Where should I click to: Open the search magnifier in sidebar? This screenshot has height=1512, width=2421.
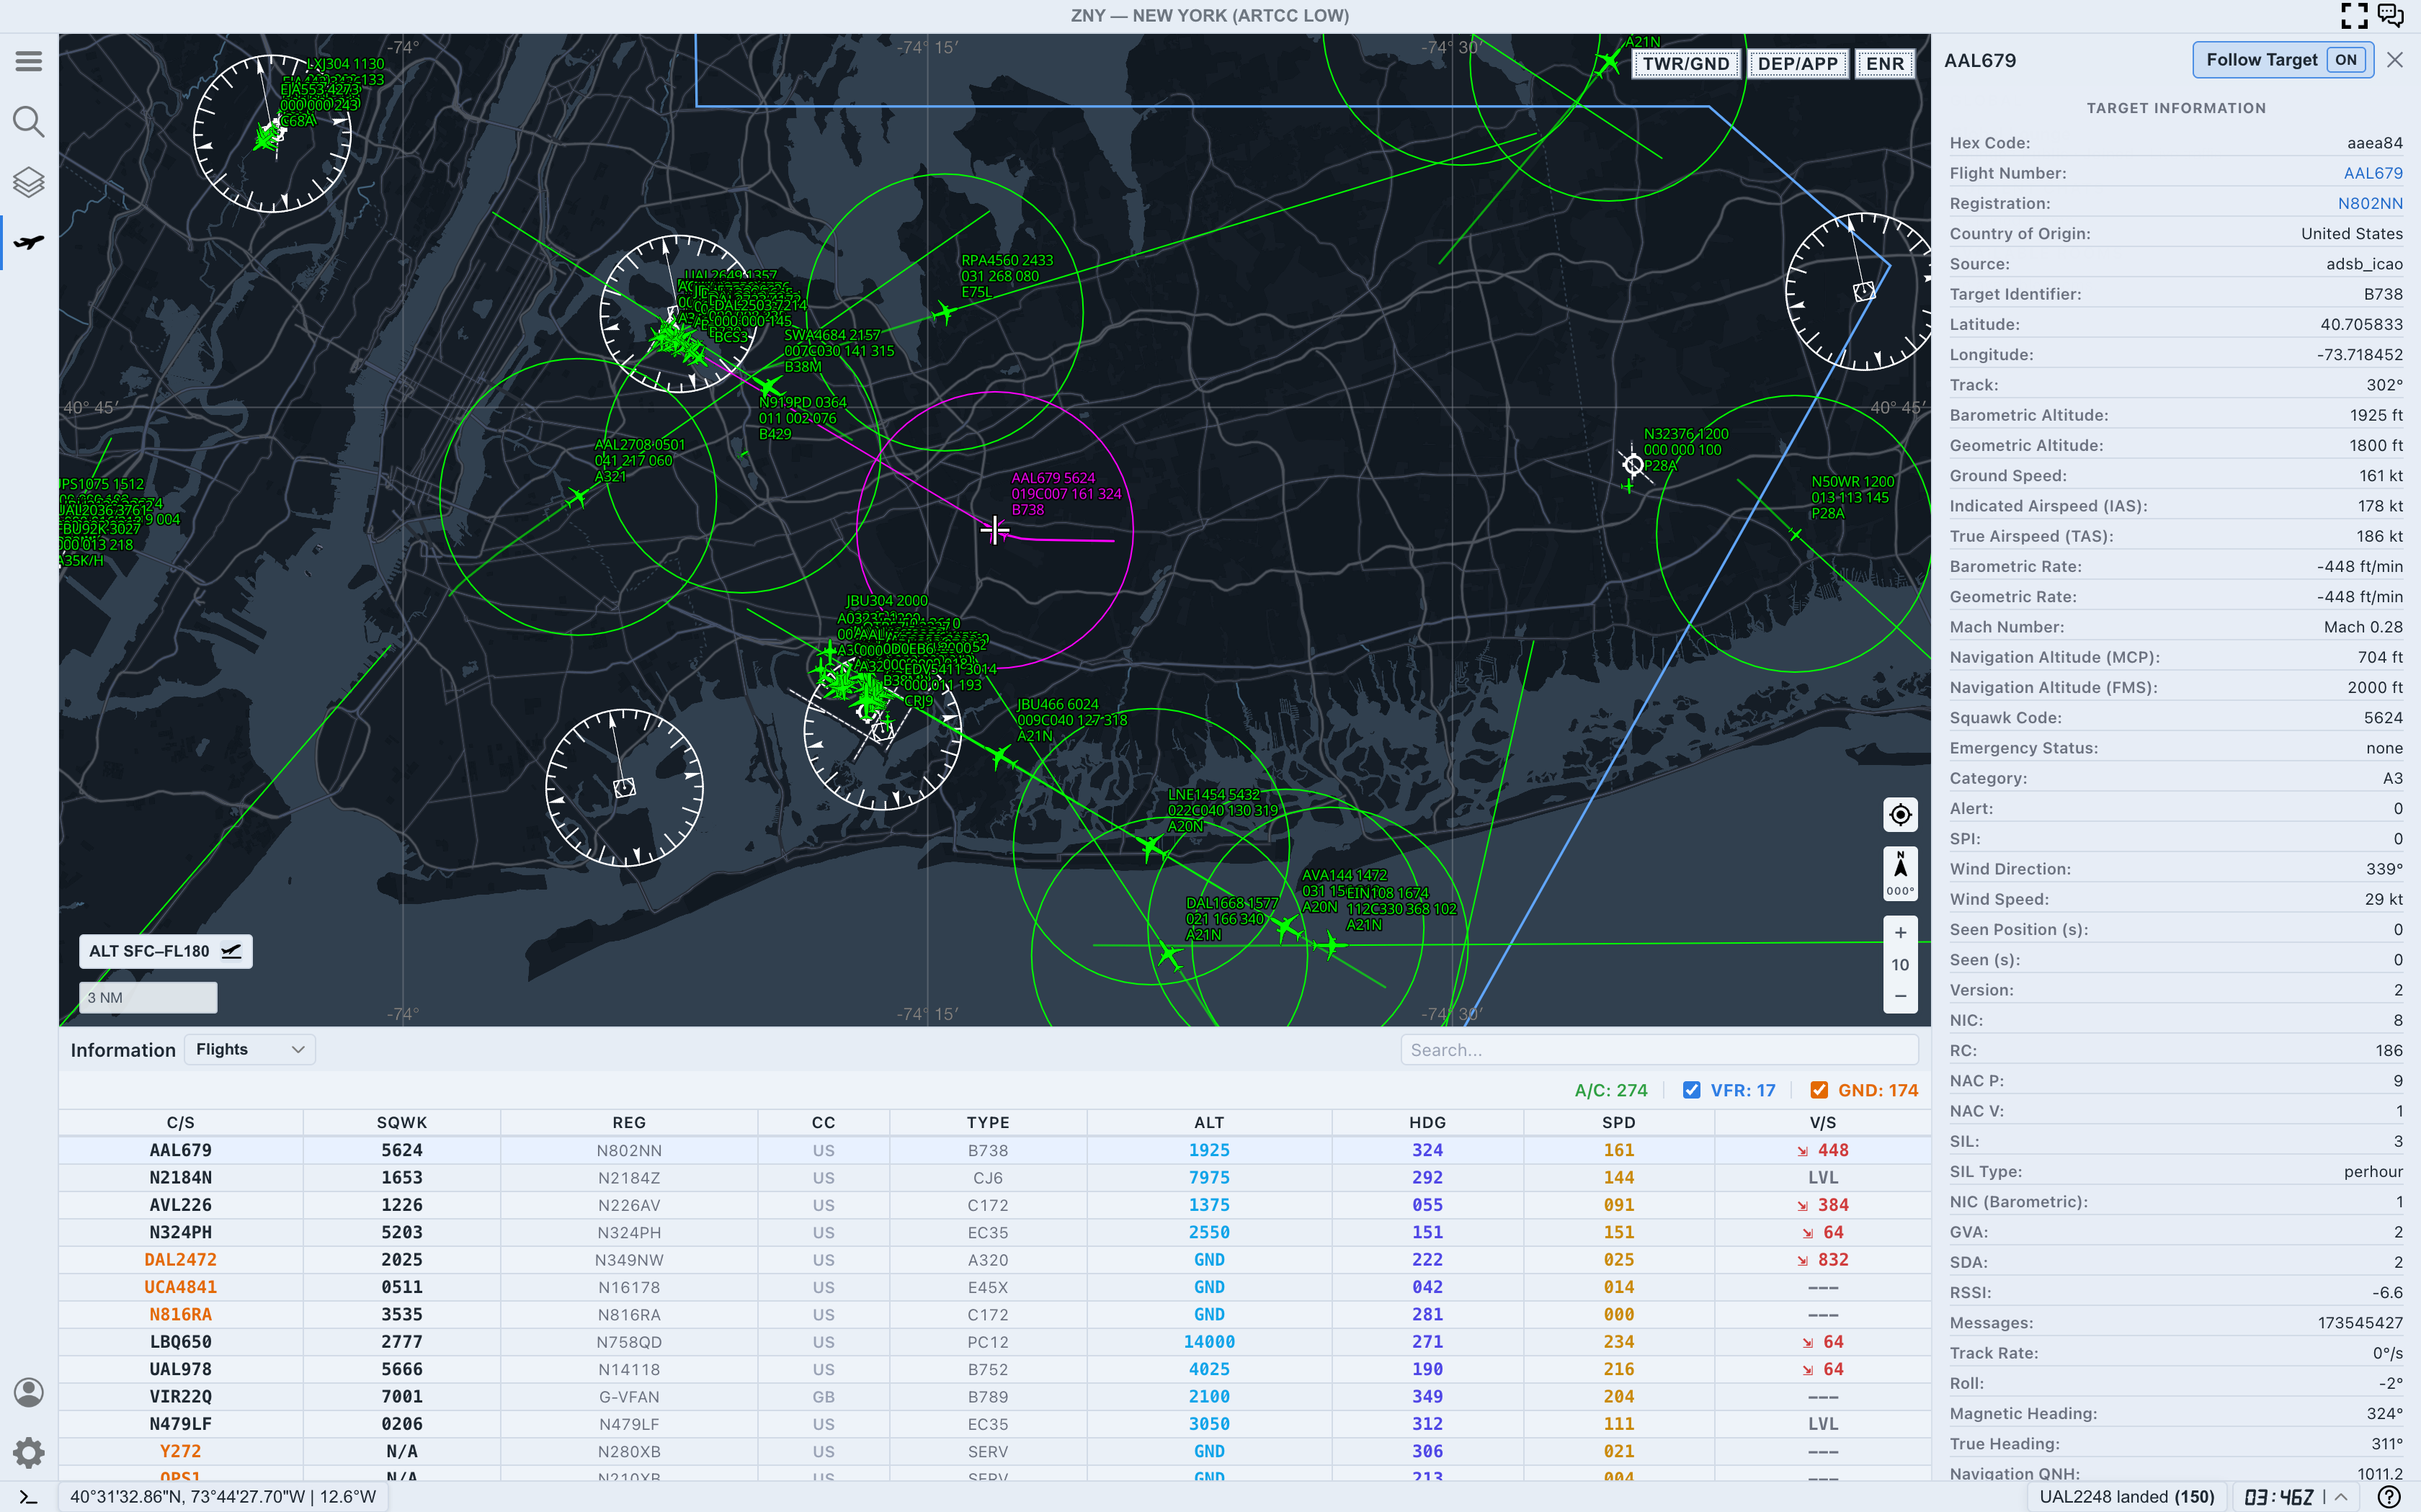pos(28,122)
